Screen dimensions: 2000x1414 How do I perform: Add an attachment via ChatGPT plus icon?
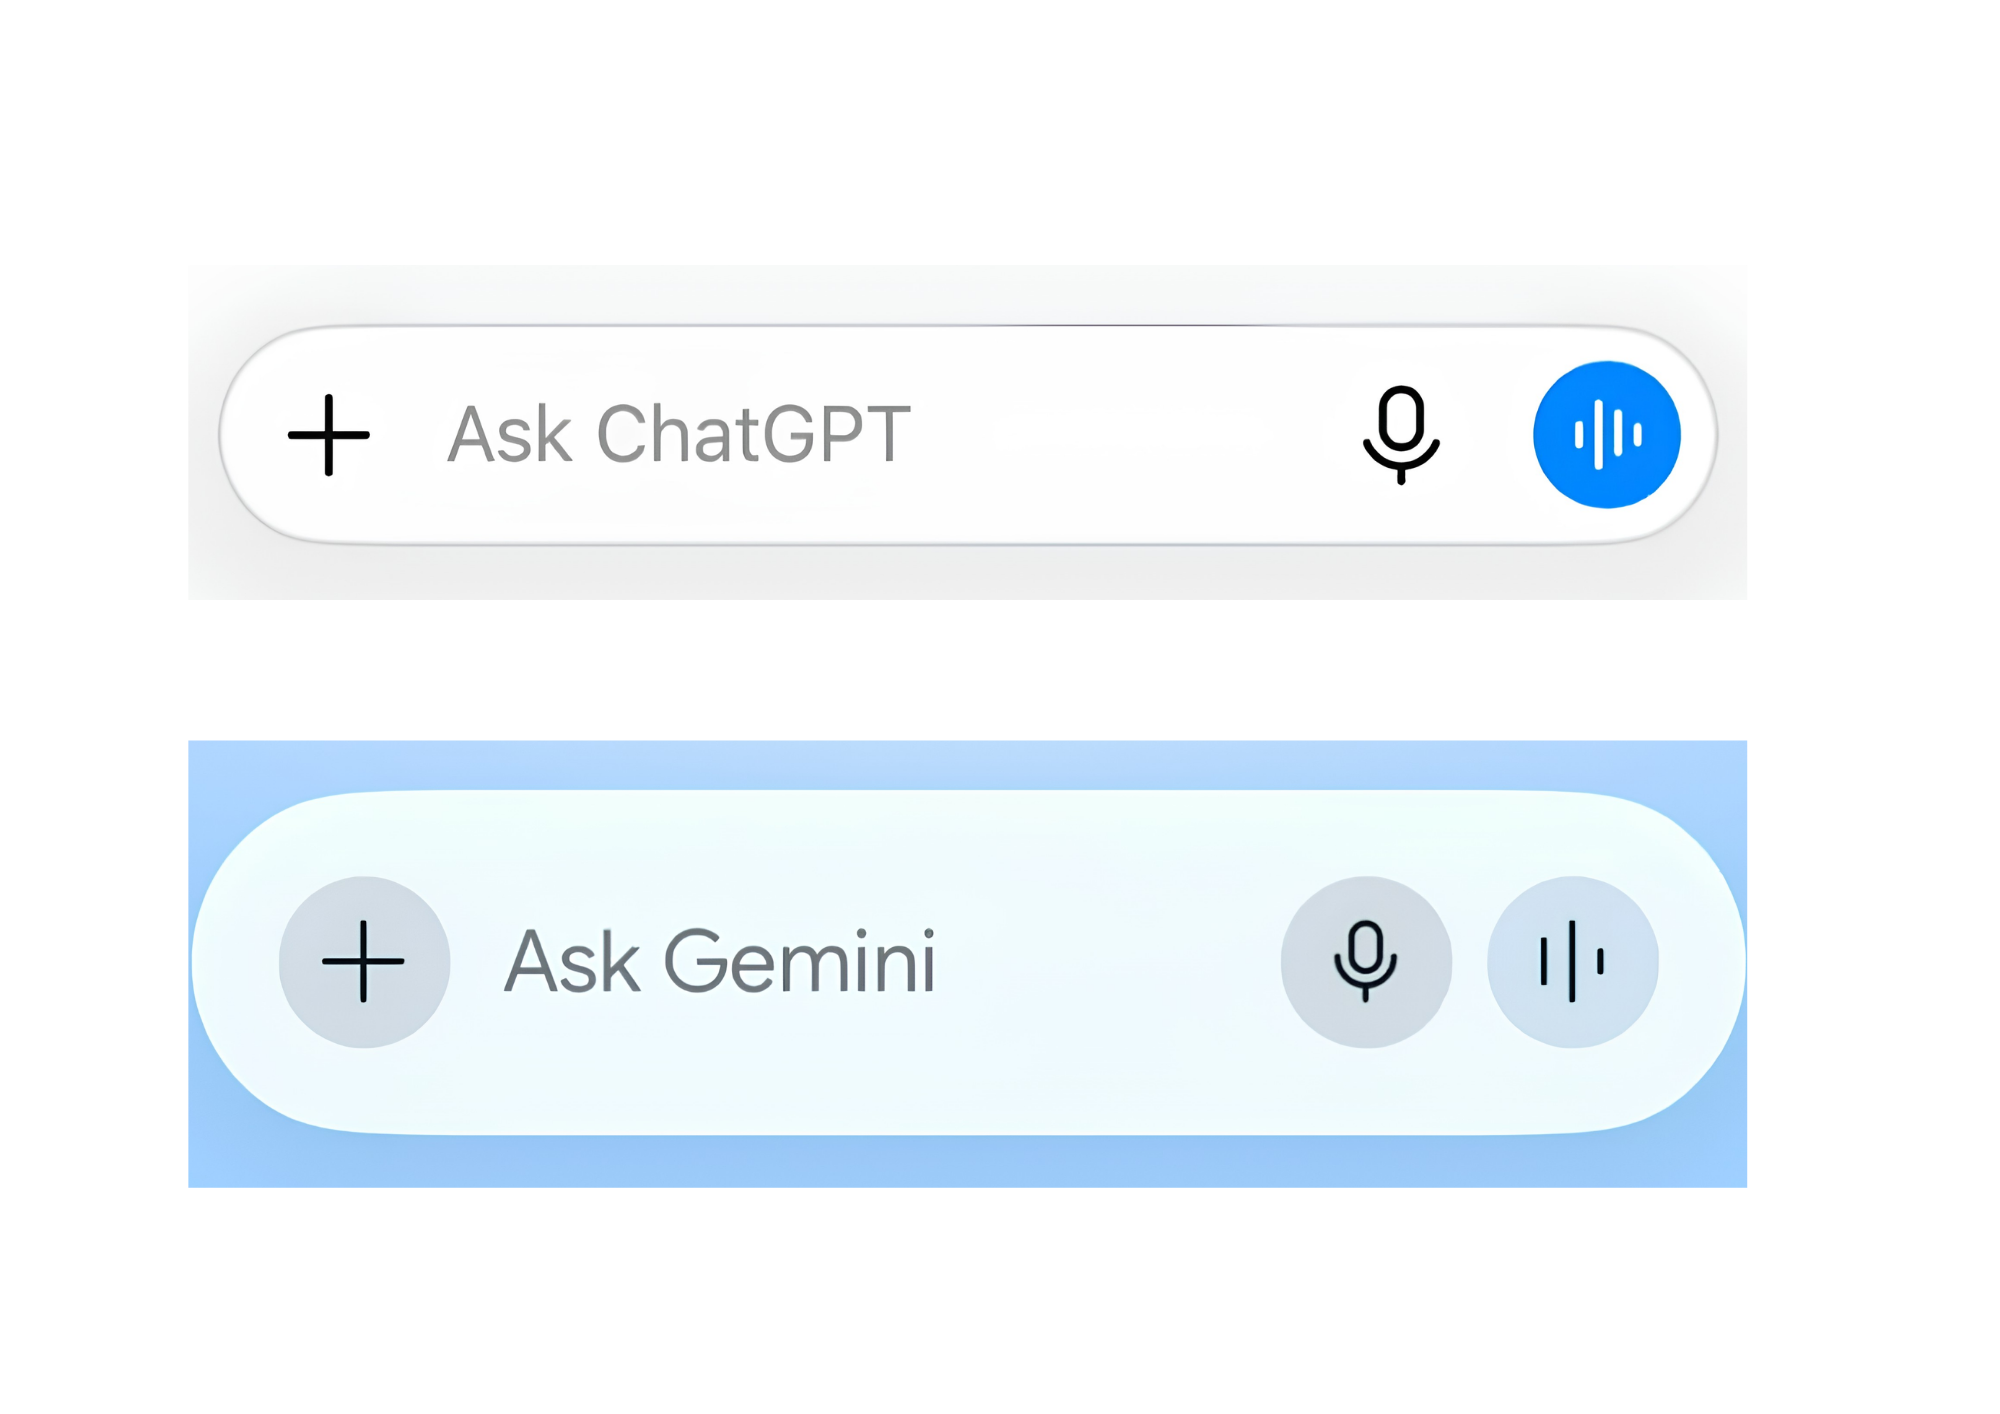[x=329, y=435]
